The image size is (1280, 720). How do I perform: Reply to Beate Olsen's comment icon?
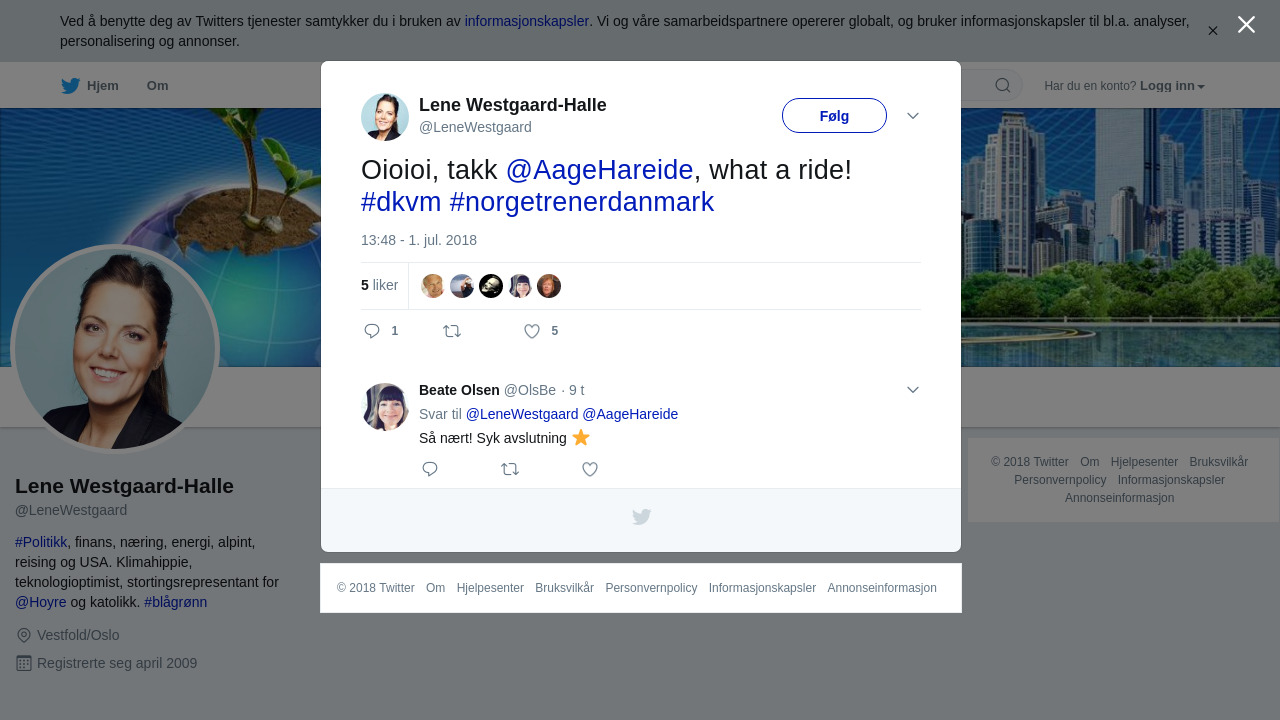click(x=430, y=469)
